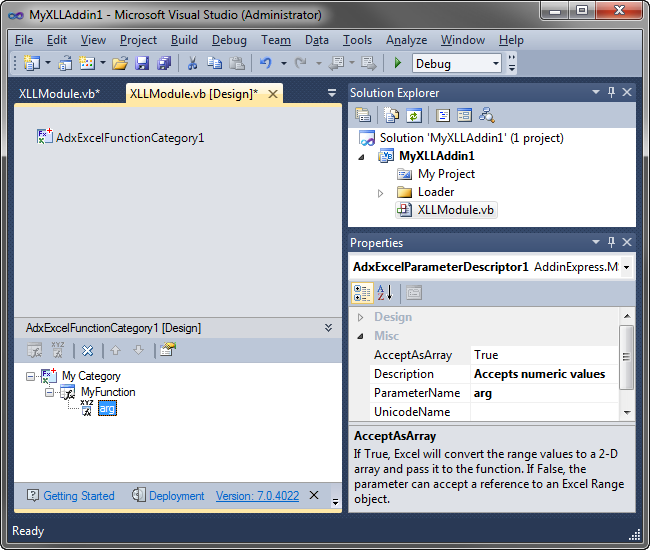Open the Build menu

click(184, 40)
